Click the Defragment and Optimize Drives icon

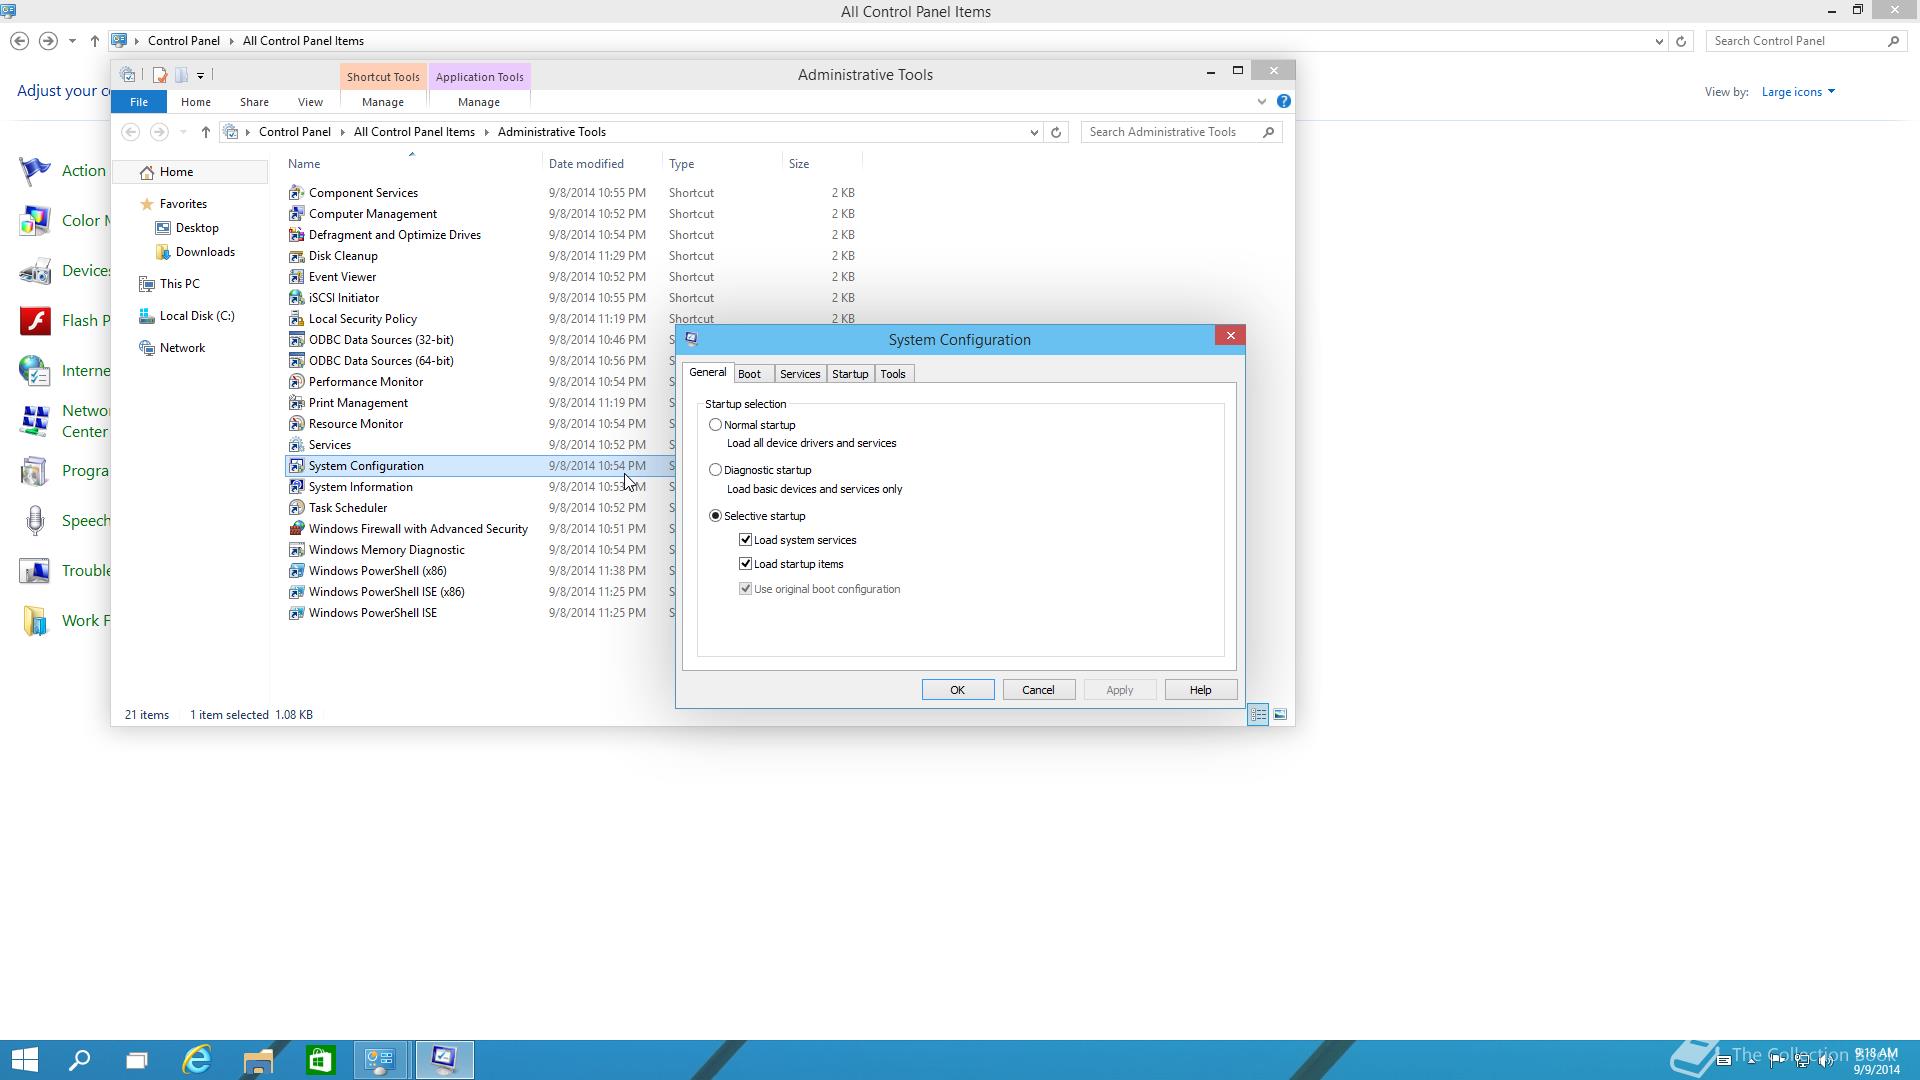pos(296,235)
